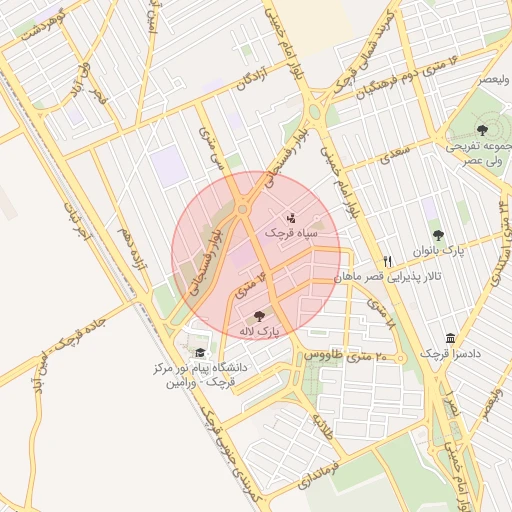The width and height of the screenshot is (512, 512).
Task: Select the سعدی street label
Action: (395, 155)
